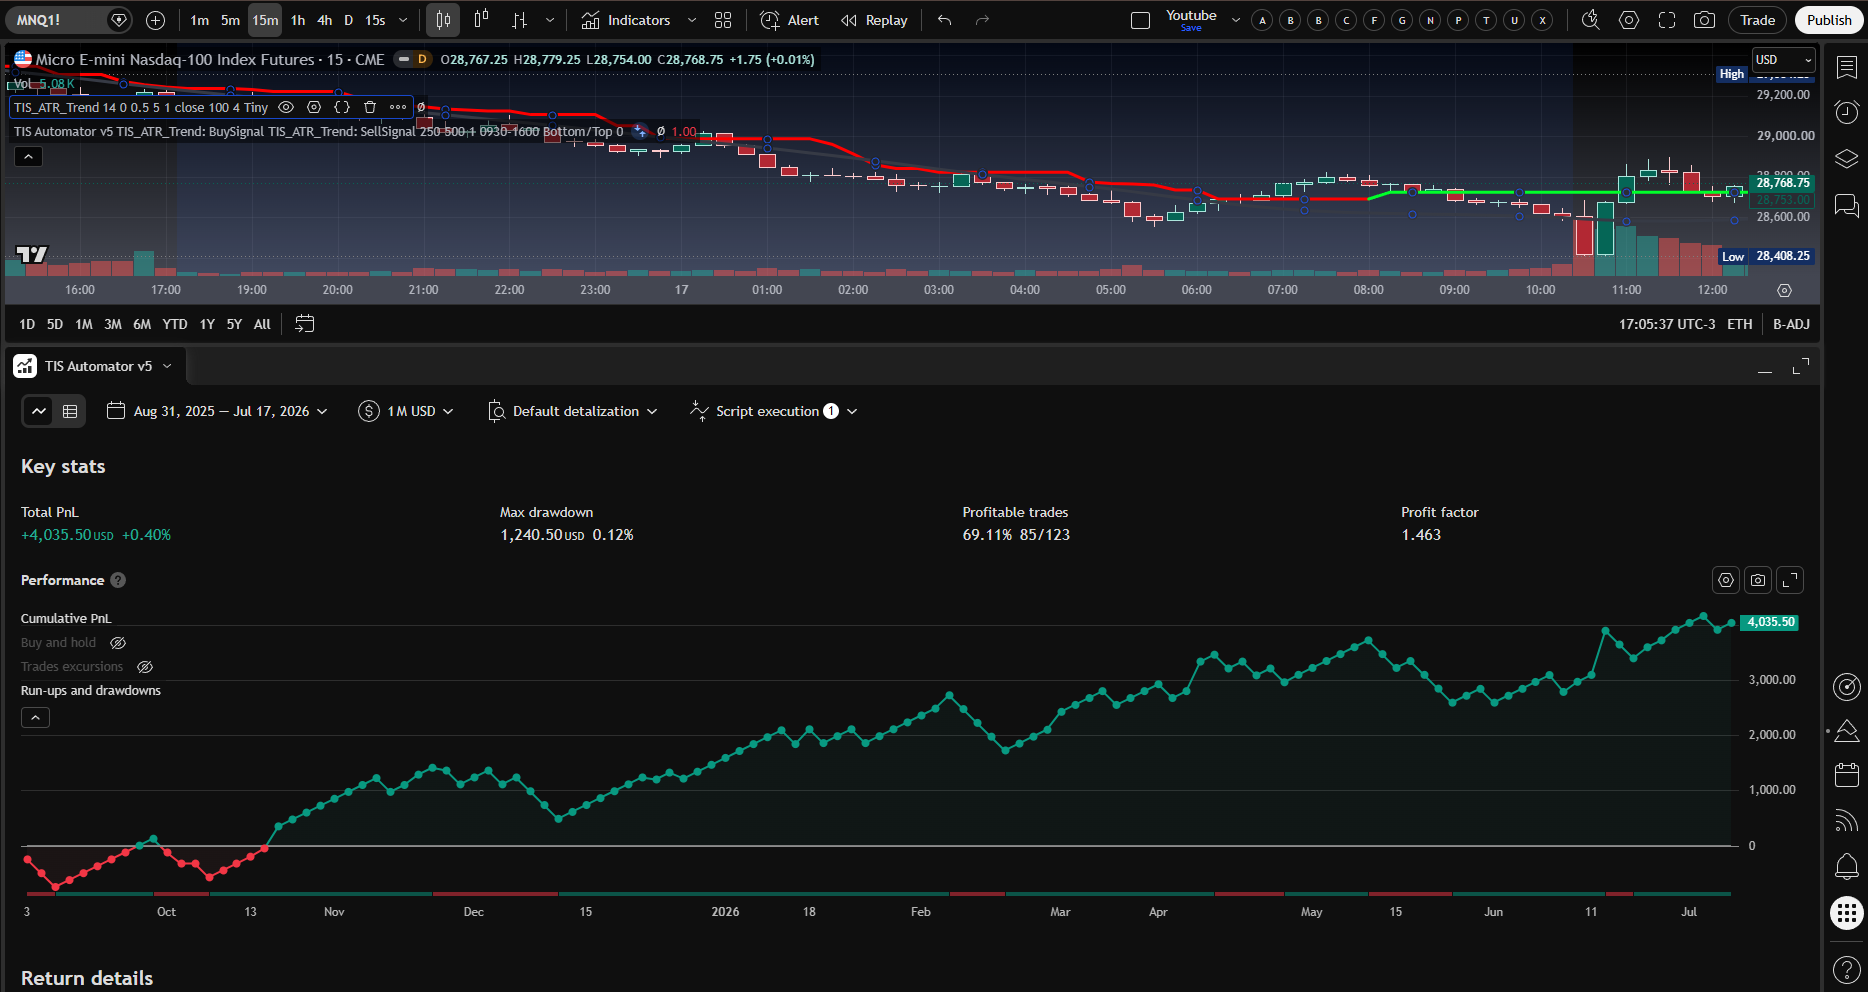
Task: Open the backtest date range dropdown
Action: click(x=217, y=411)
